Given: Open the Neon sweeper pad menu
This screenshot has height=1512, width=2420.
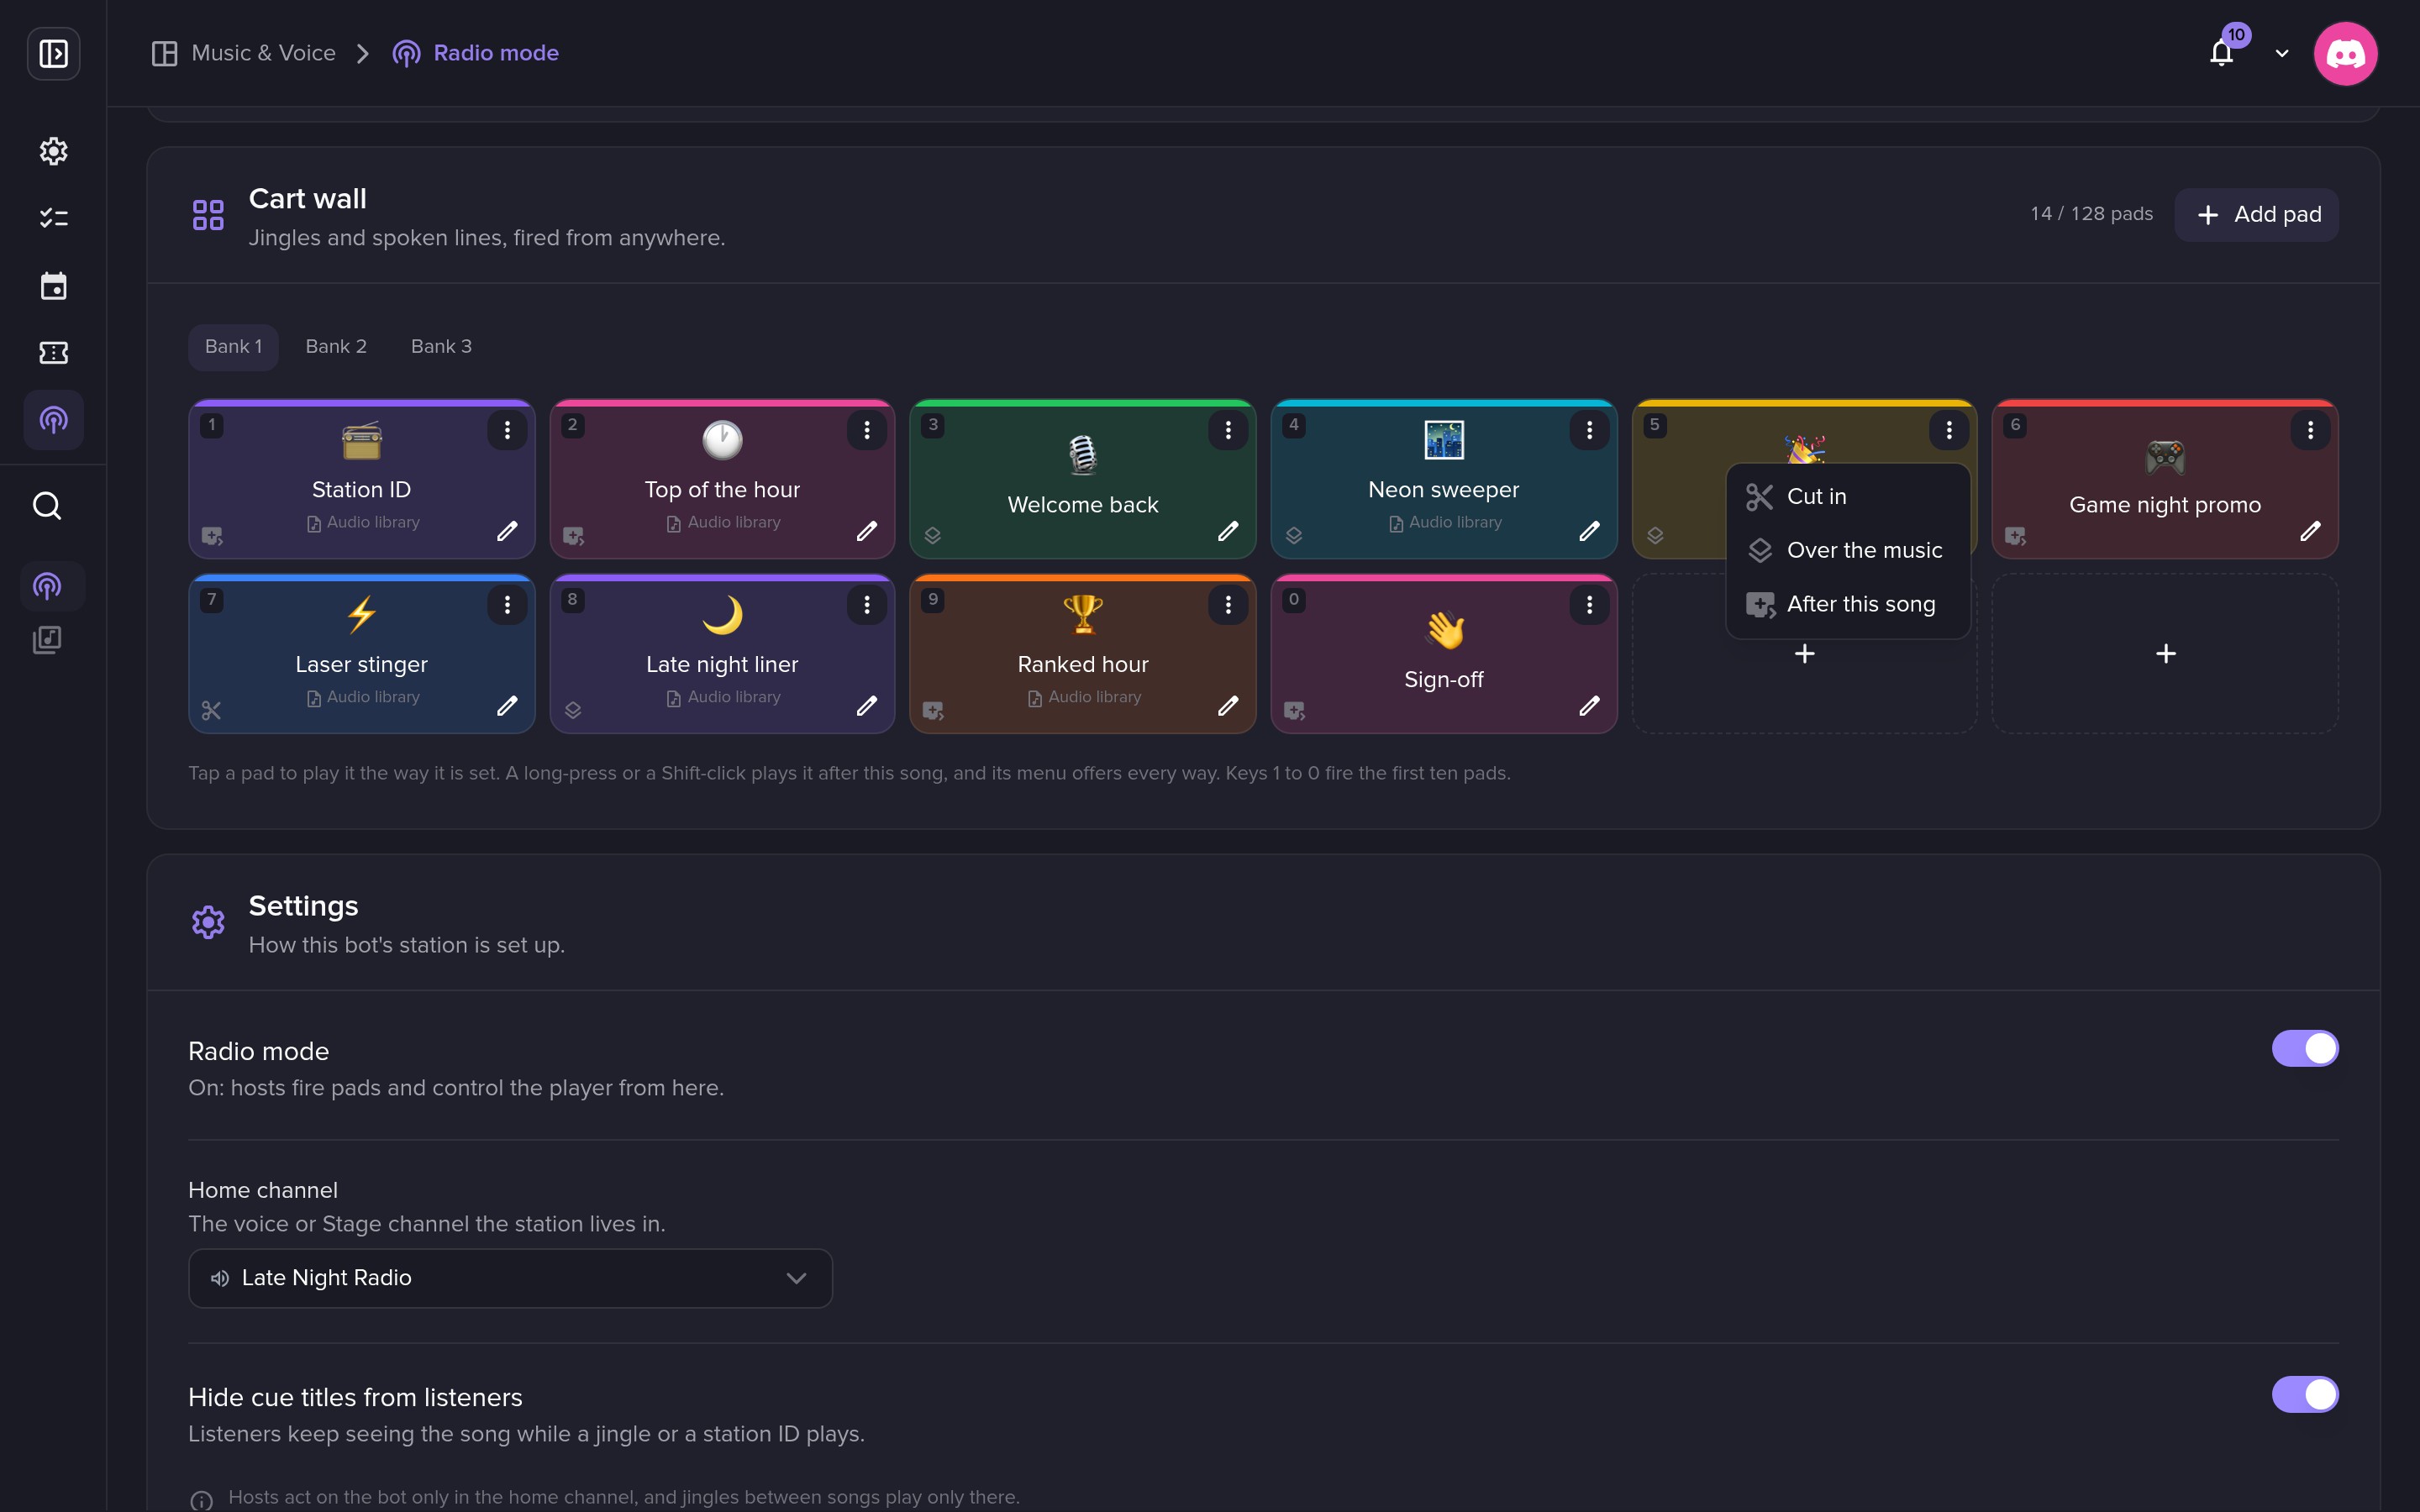Looking at the screenshot, I should pyautogui.click(x=1589, y=430).
